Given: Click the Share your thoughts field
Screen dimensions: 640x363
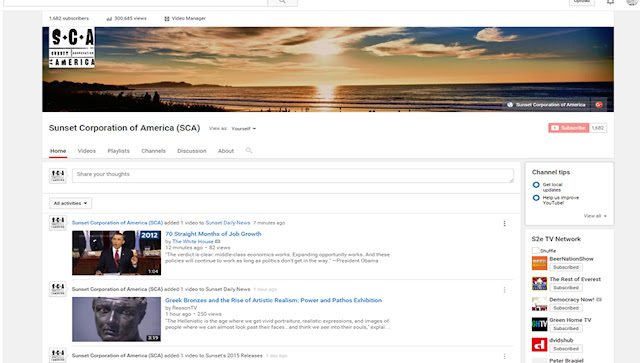Looking at the screenshot, I should click(x=293, y=176).
